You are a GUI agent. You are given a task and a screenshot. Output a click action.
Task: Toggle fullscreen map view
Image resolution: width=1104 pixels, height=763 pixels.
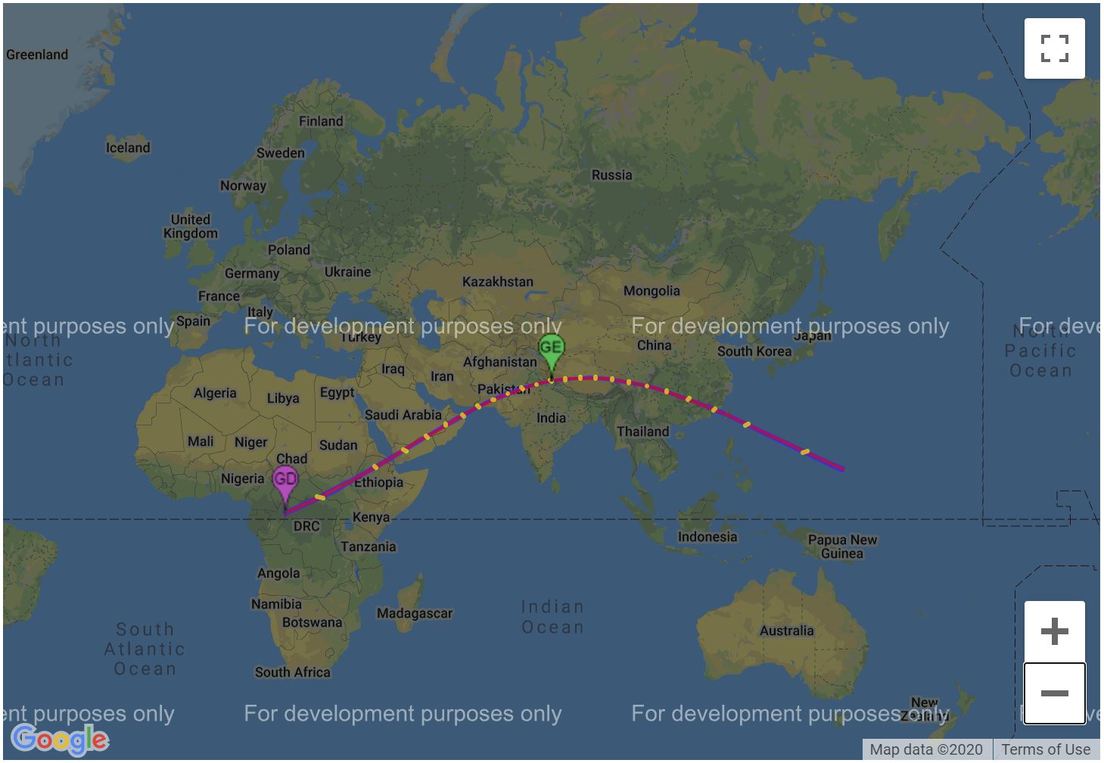[x=1054, y=48]
